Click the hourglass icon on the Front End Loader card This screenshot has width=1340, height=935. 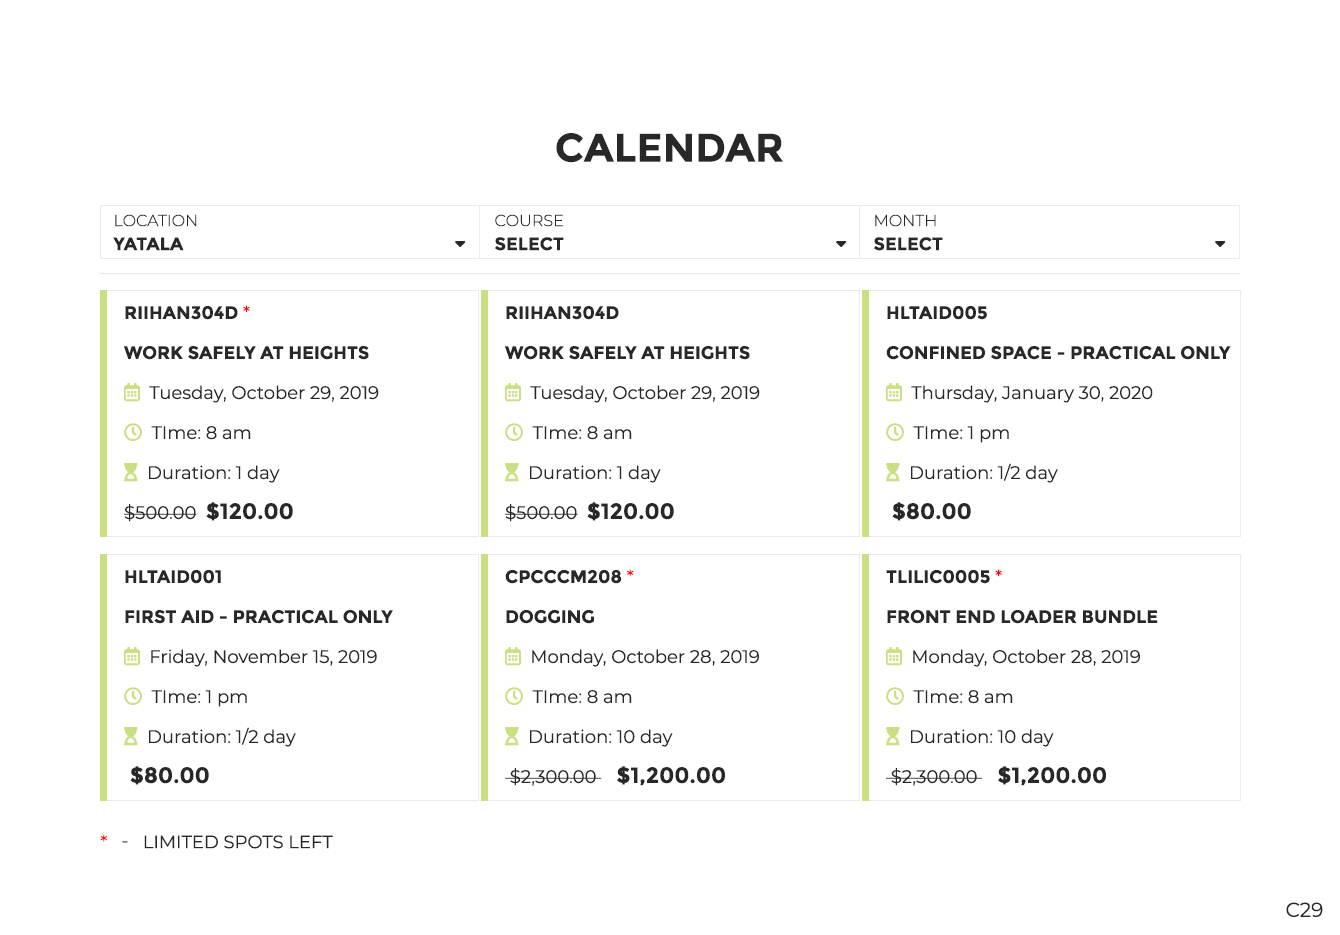pyautogui.click(x=893, y=736)
